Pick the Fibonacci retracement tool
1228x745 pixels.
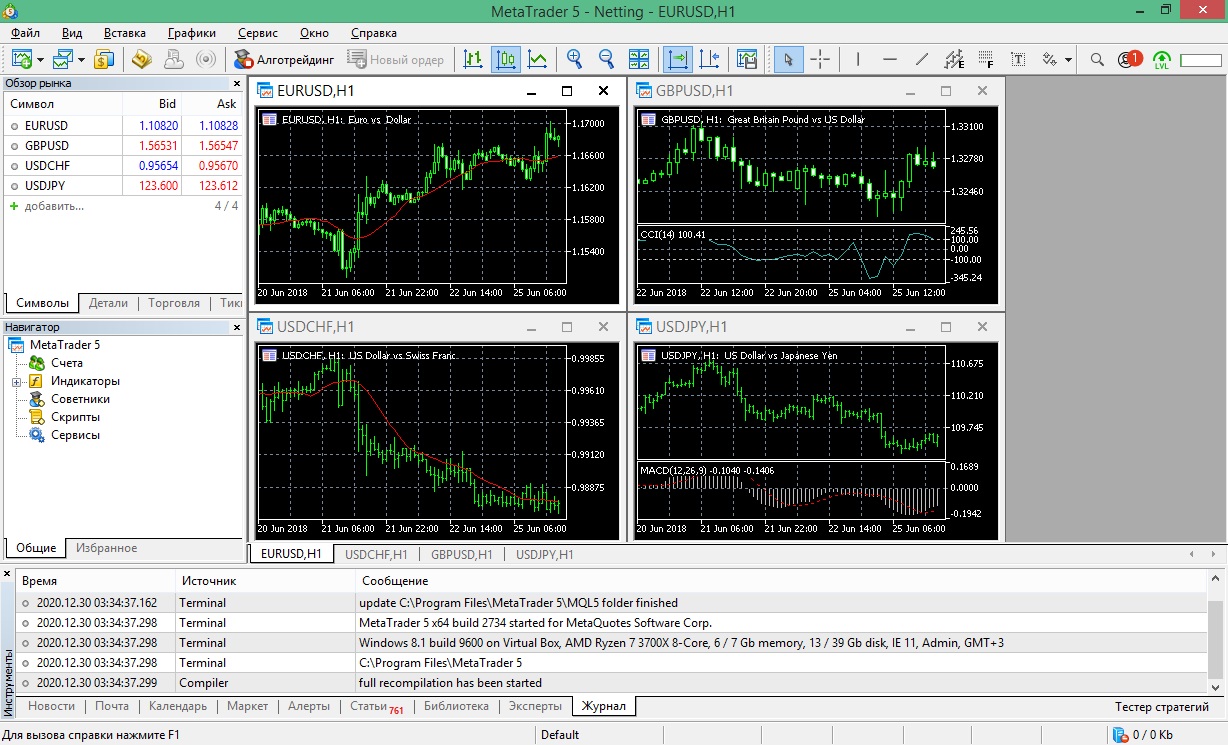click(x=986, y=59)
